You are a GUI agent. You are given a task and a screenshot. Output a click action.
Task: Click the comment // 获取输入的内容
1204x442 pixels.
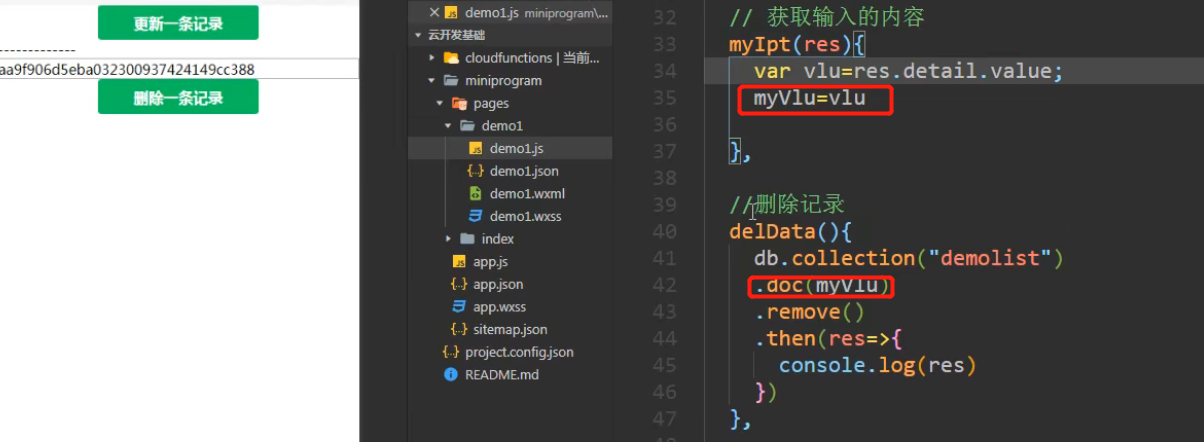(827, 18)
